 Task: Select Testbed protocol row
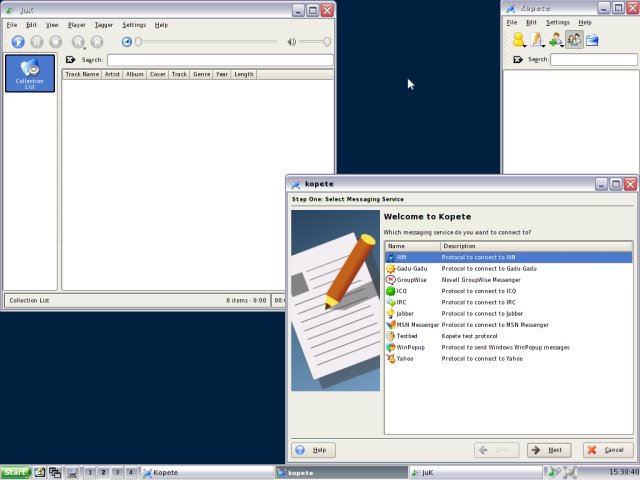509,336
